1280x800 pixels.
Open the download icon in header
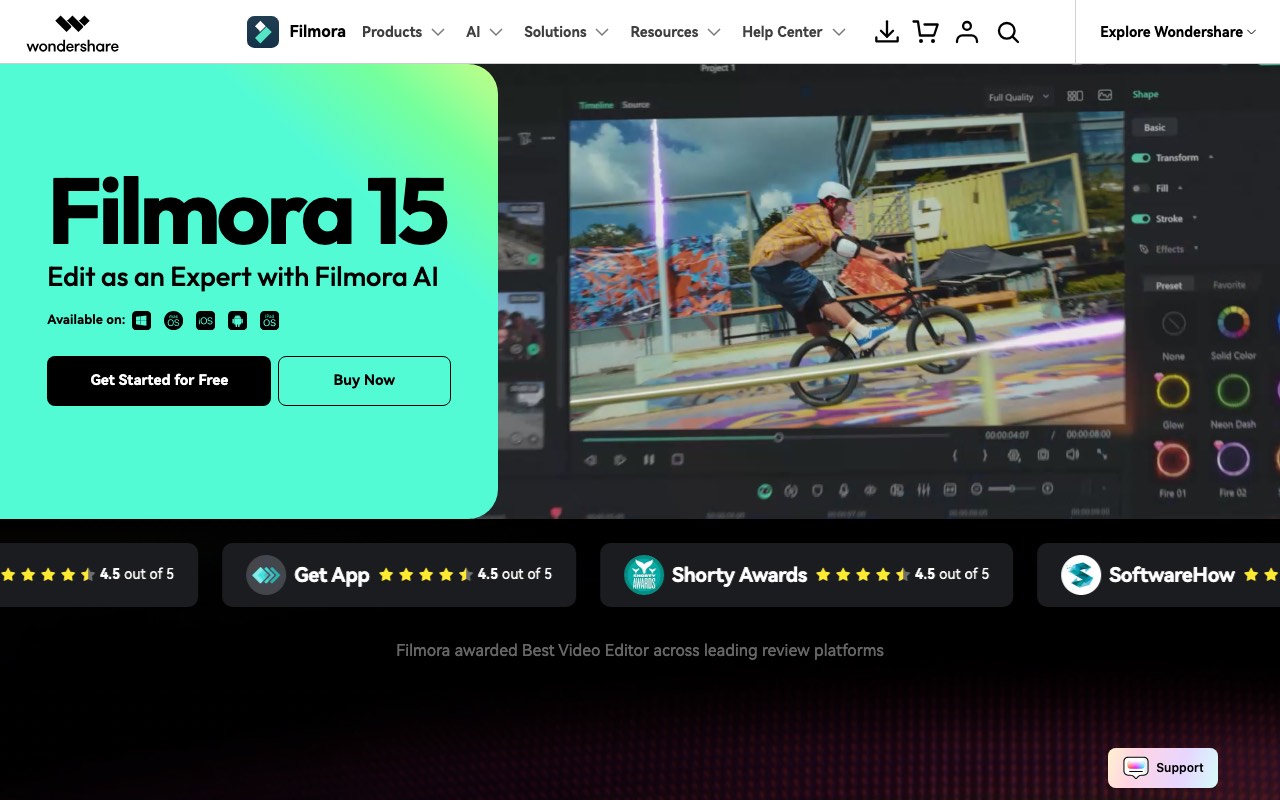click(887, 32)
